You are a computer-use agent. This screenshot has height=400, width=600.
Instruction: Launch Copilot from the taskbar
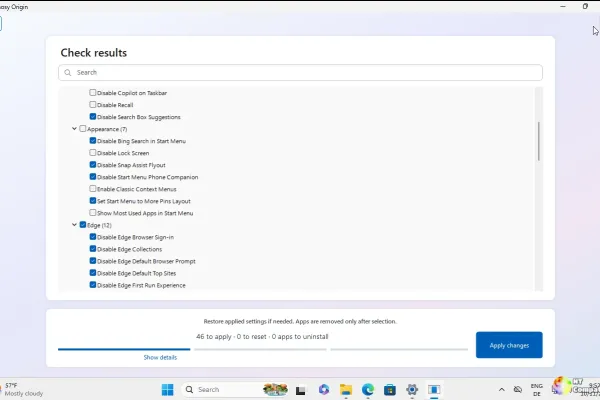click(x=324, y=390)
